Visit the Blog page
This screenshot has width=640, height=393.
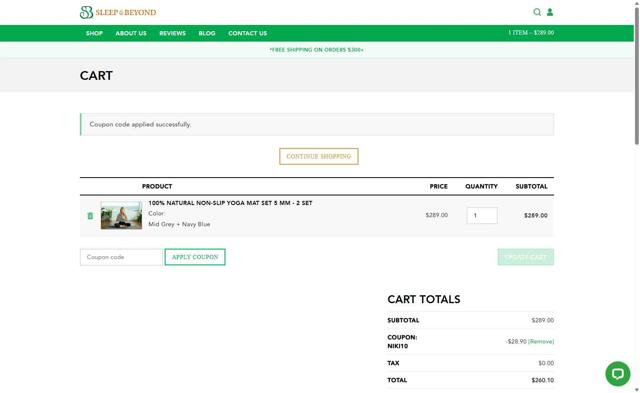coord(207,33)
